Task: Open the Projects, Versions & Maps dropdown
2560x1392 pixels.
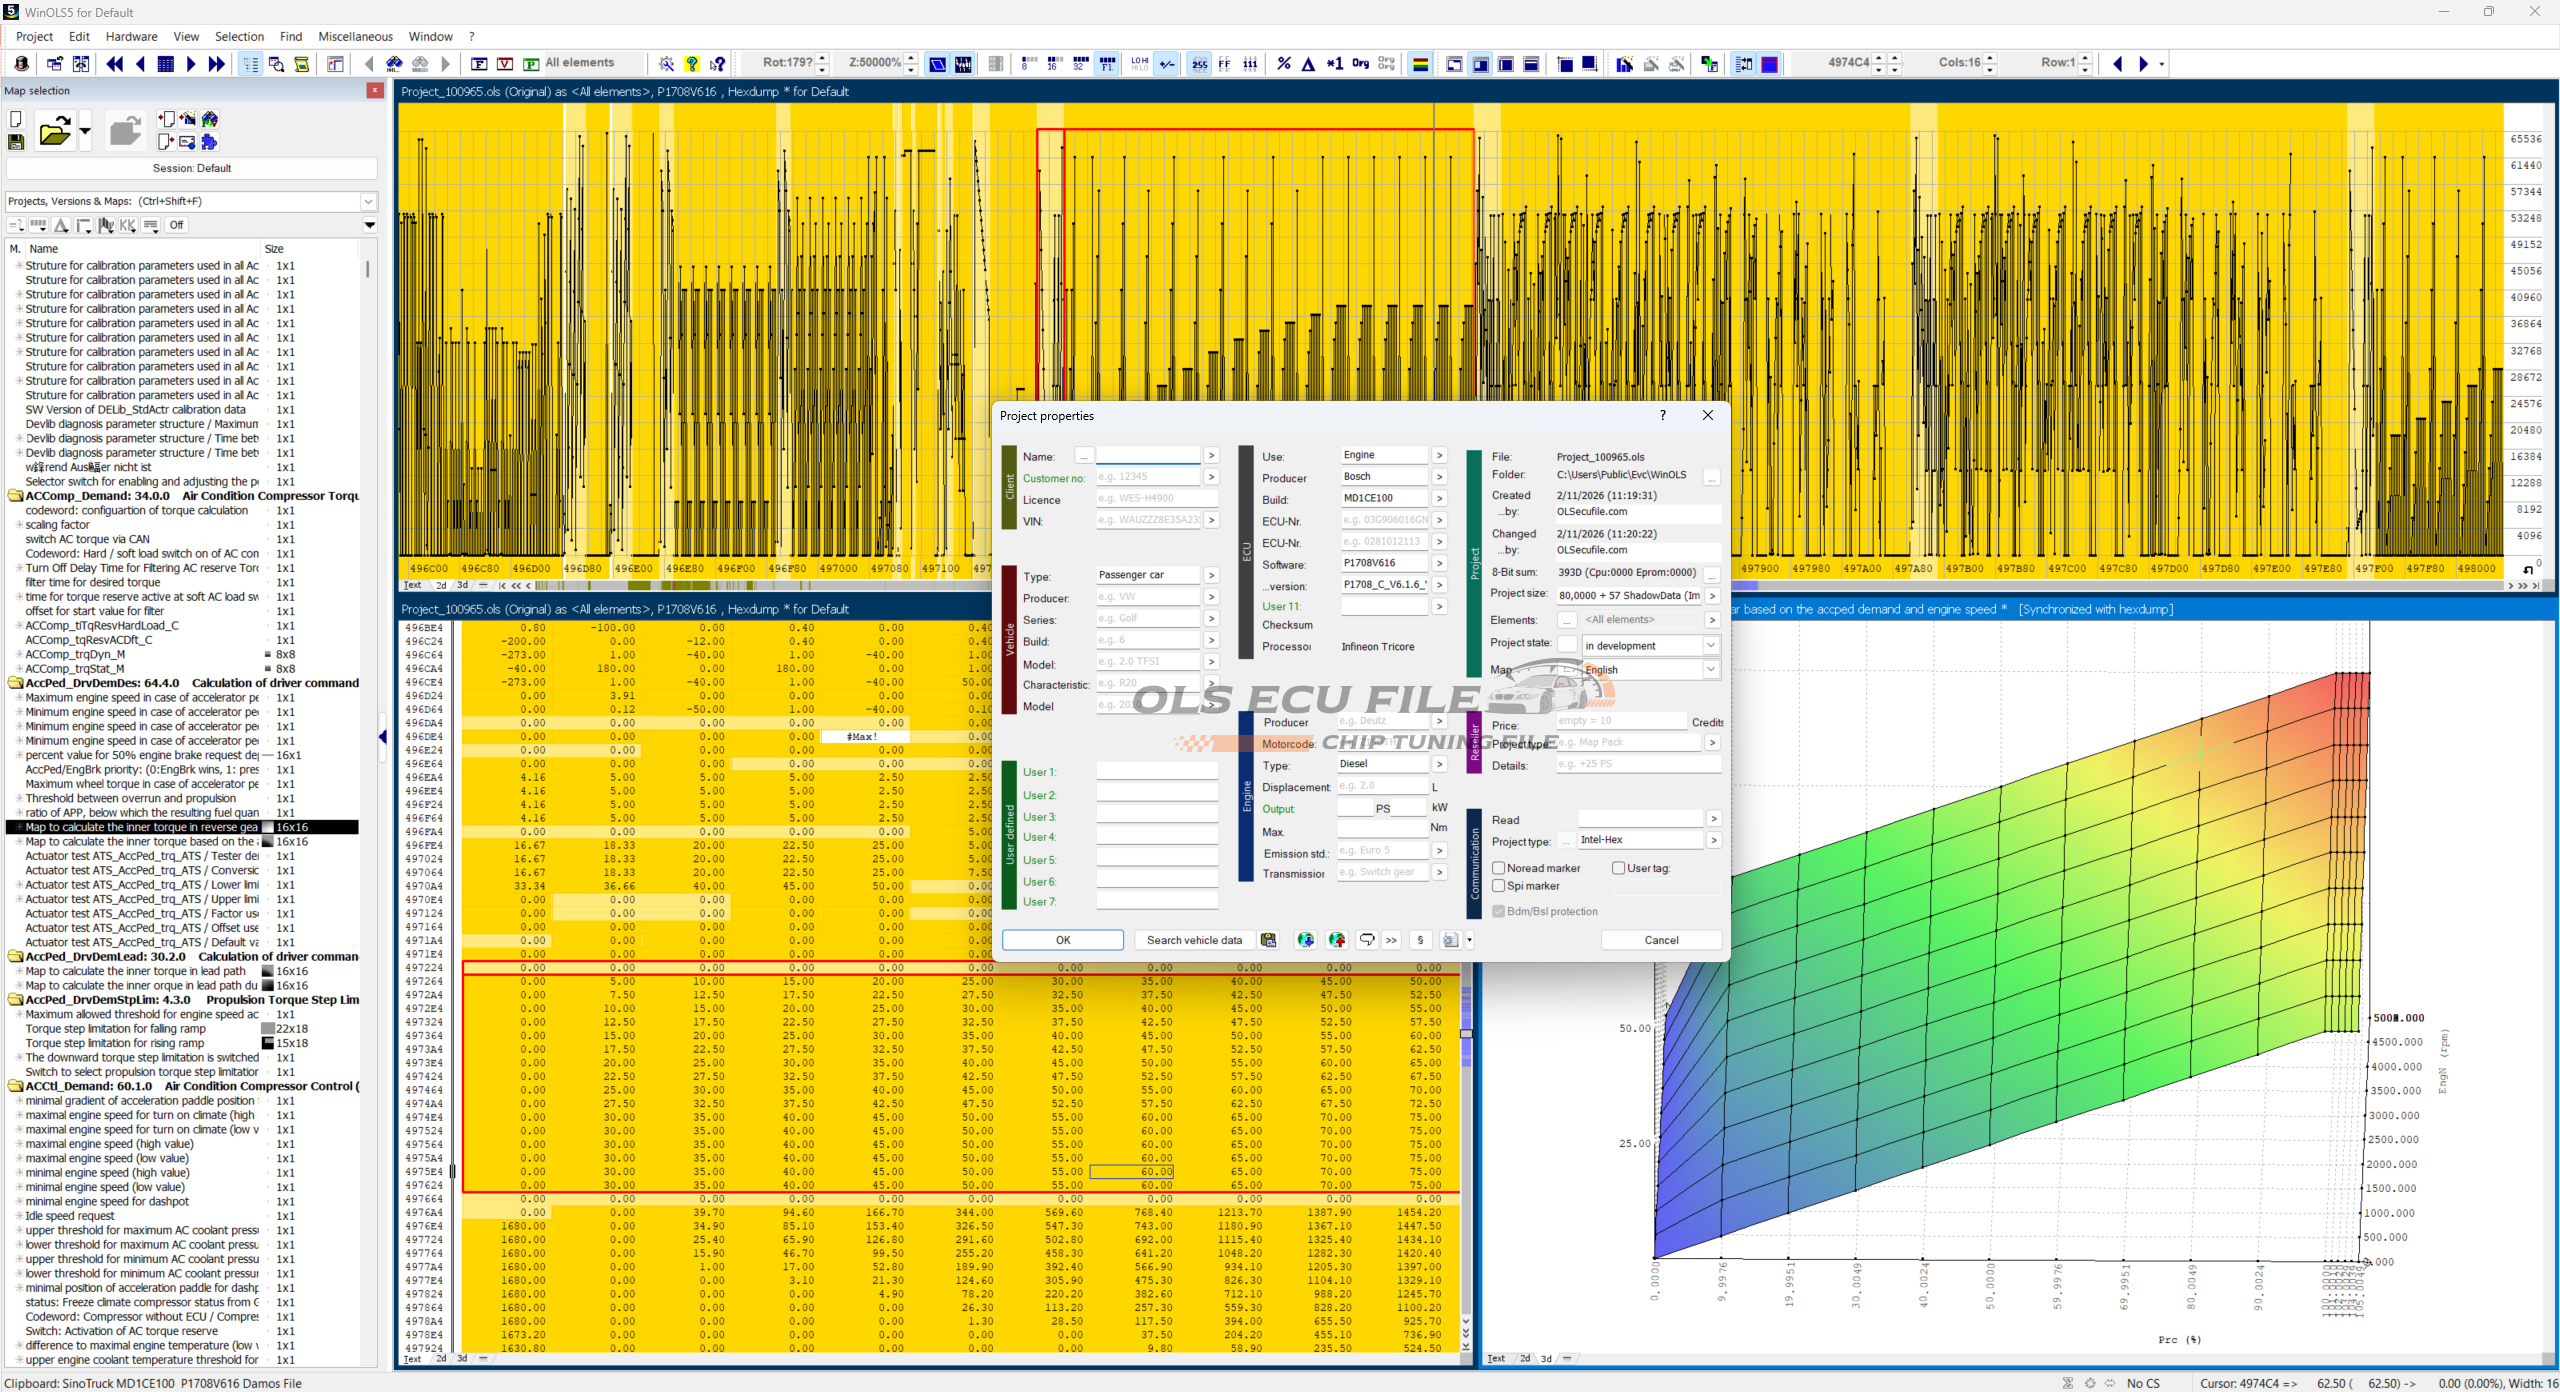Action: point(368,201)
